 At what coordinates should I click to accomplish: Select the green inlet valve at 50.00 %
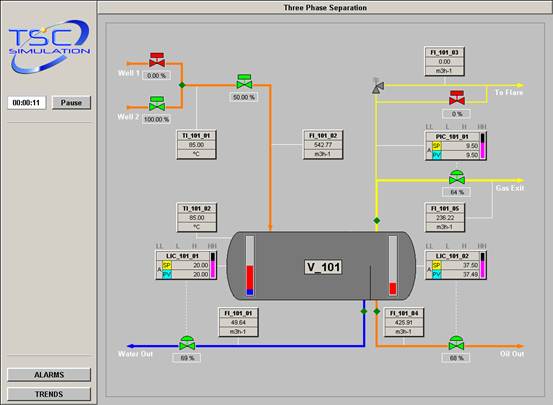(x=244, y=81)
